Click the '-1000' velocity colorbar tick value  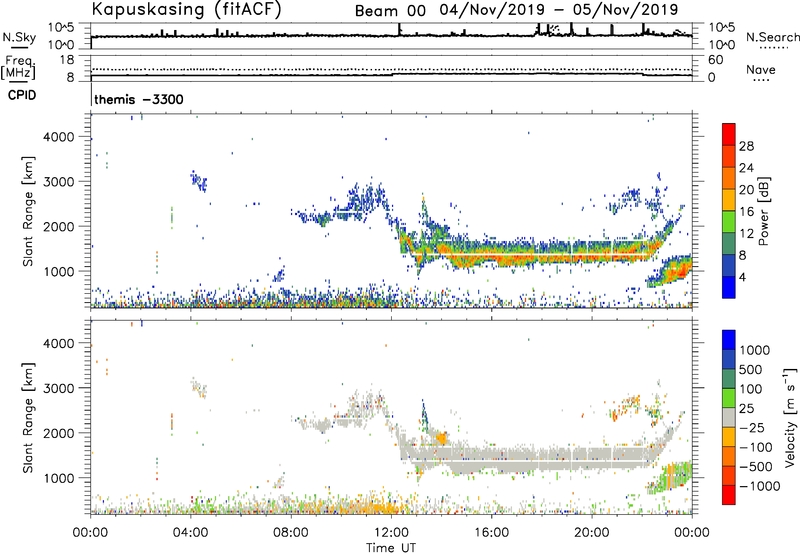[759, 486]
